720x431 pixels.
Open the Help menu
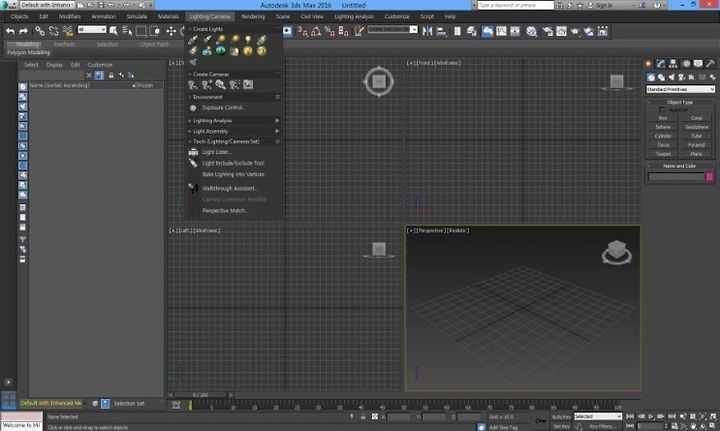pos(450,17)
